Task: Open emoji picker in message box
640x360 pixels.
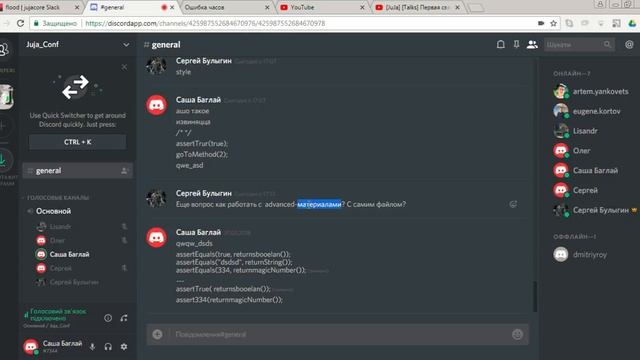Action: (517, 334)
